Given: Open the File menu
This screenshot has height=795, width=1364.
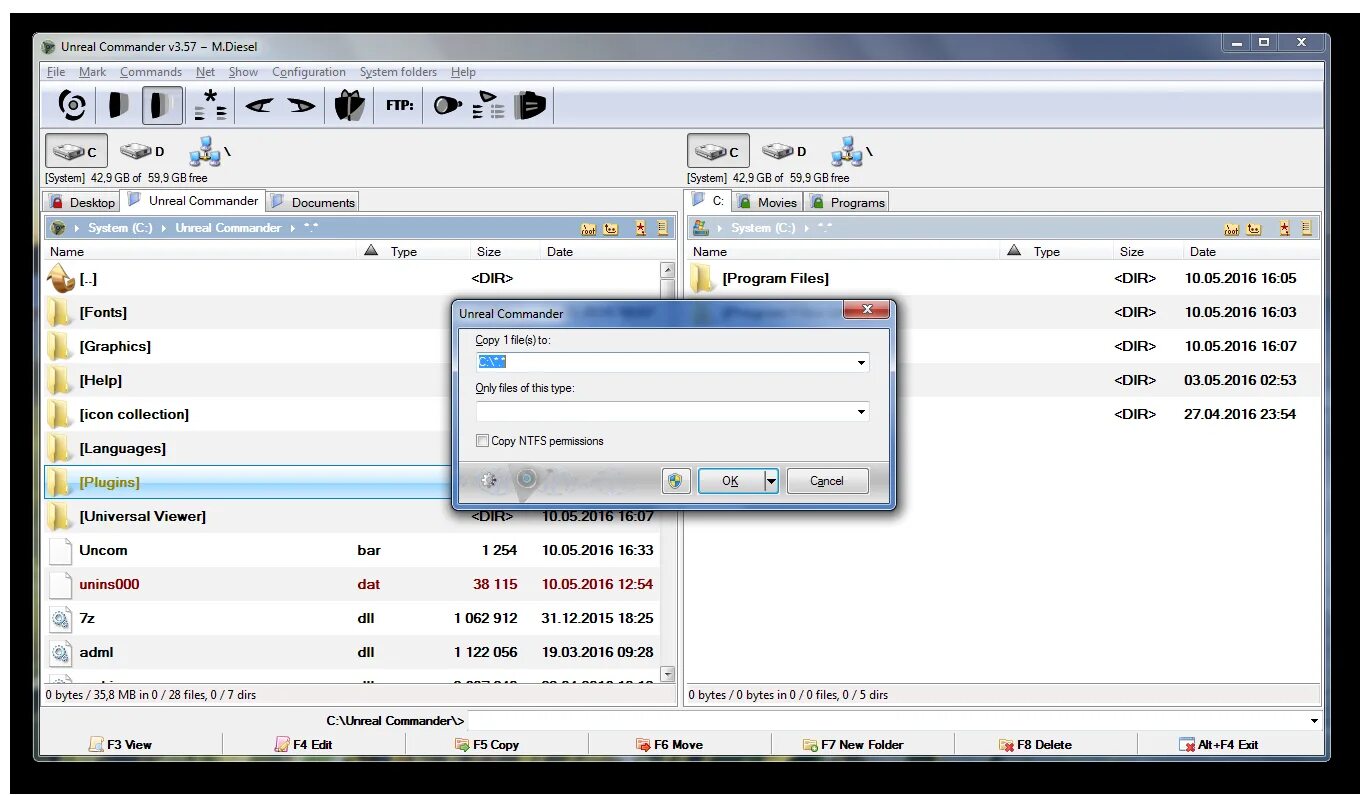Looking at the screenshot, I should pos(56,72).
